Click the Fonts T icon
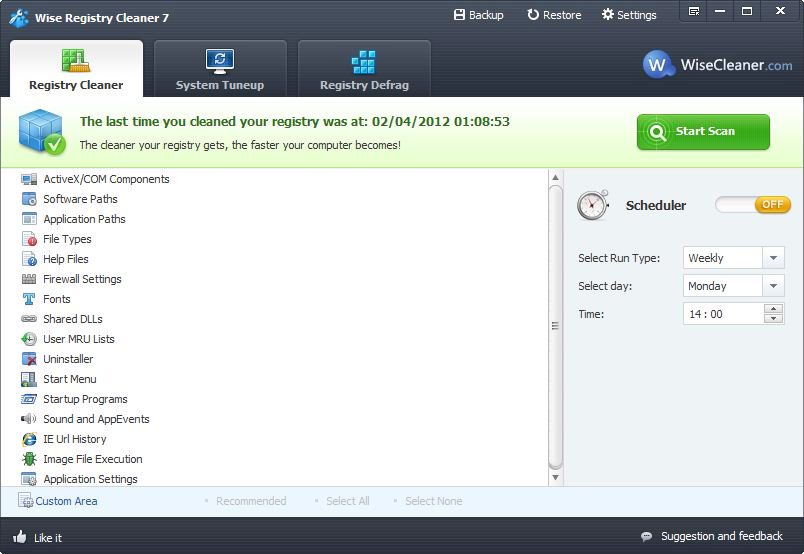Screen dimensions: 804x554 (29, 299)
